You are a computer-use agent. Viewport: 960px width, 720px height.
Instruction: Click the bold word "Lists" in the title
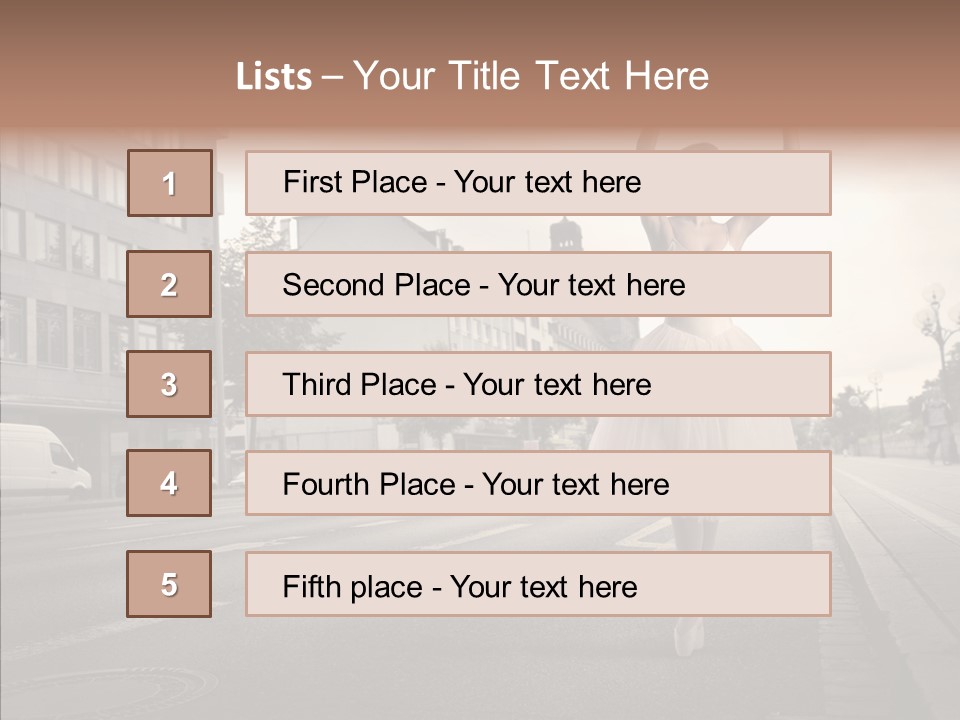point(273,77)
